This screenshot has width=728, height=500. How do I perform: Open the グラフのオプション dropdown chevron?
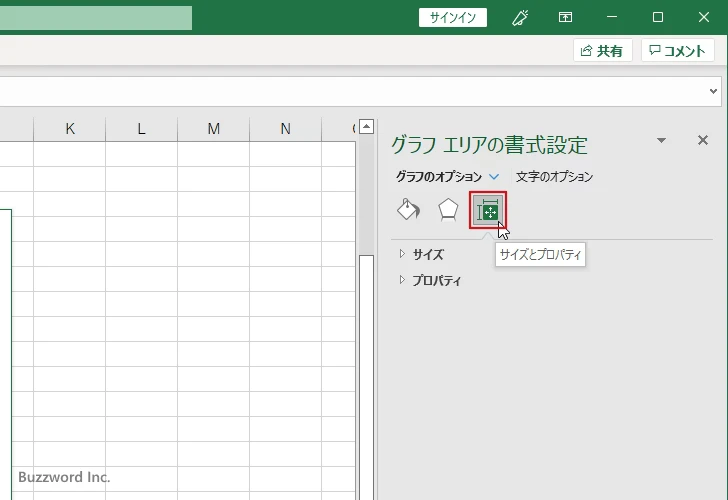pos(494,176)
